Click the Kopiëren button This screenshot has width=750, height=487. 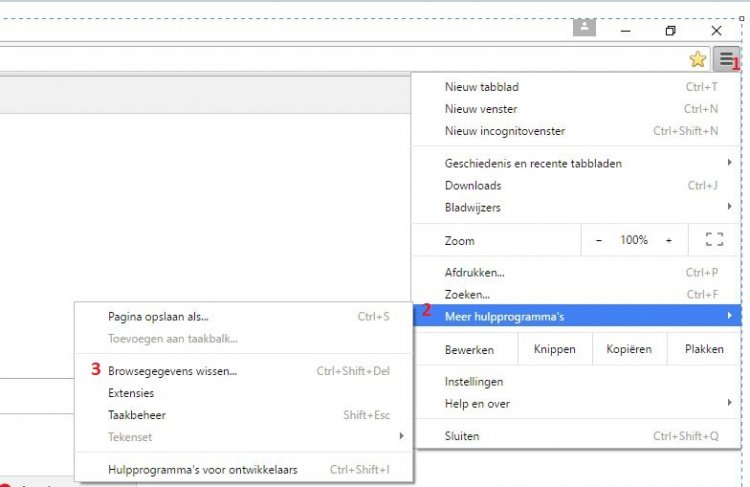[628, 349]
